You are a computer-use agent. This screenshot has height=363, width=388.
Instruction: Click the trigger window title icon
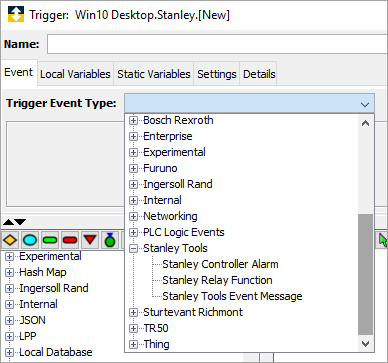[x=16, y=14]
